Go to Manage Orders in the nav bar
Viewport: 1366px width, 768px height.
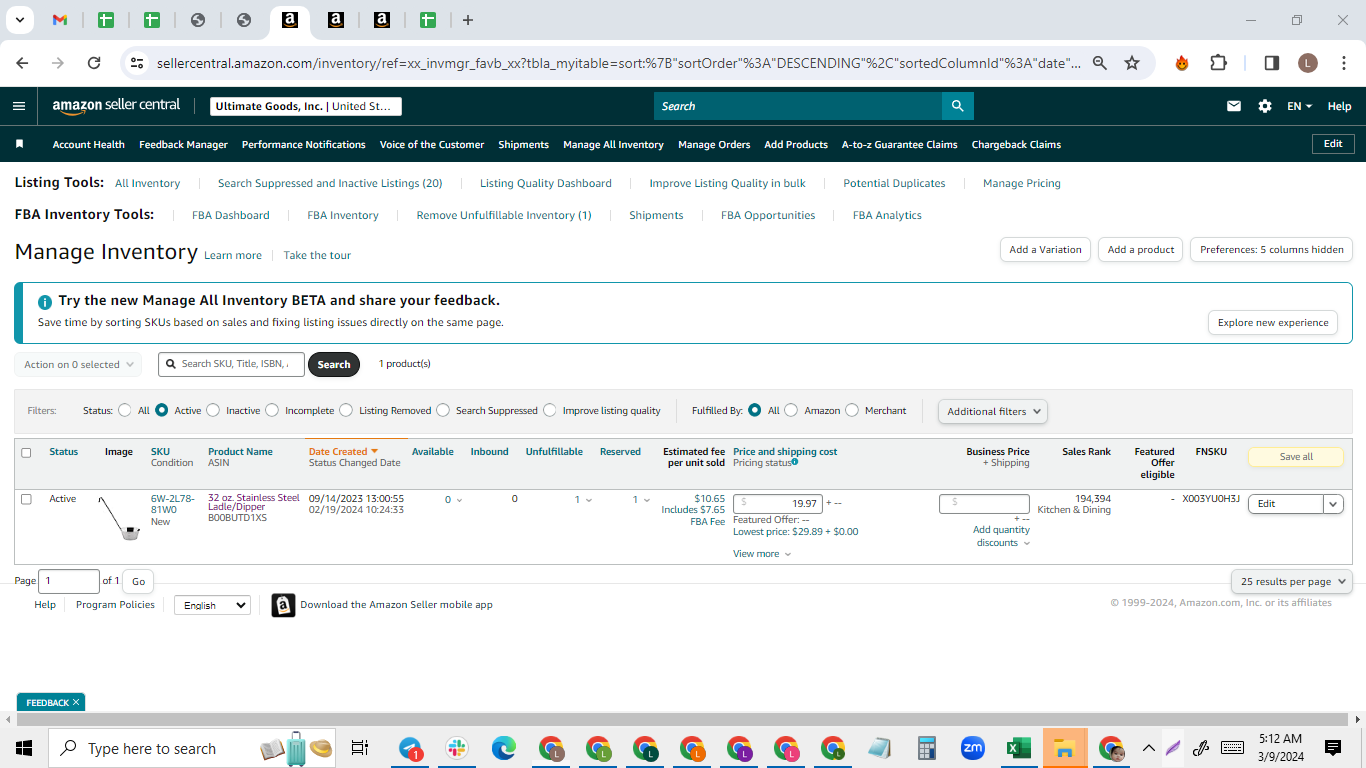(714, 144)
